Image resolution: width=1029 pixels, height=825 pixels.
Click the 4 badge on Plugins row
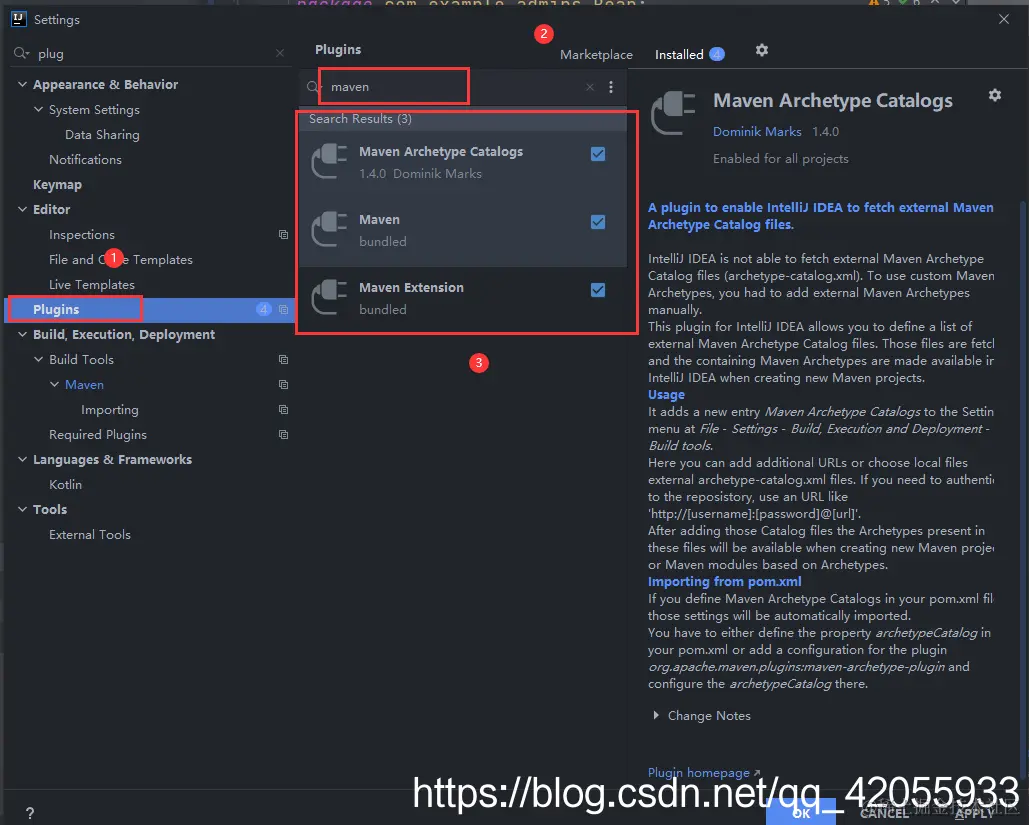[264, 309]
